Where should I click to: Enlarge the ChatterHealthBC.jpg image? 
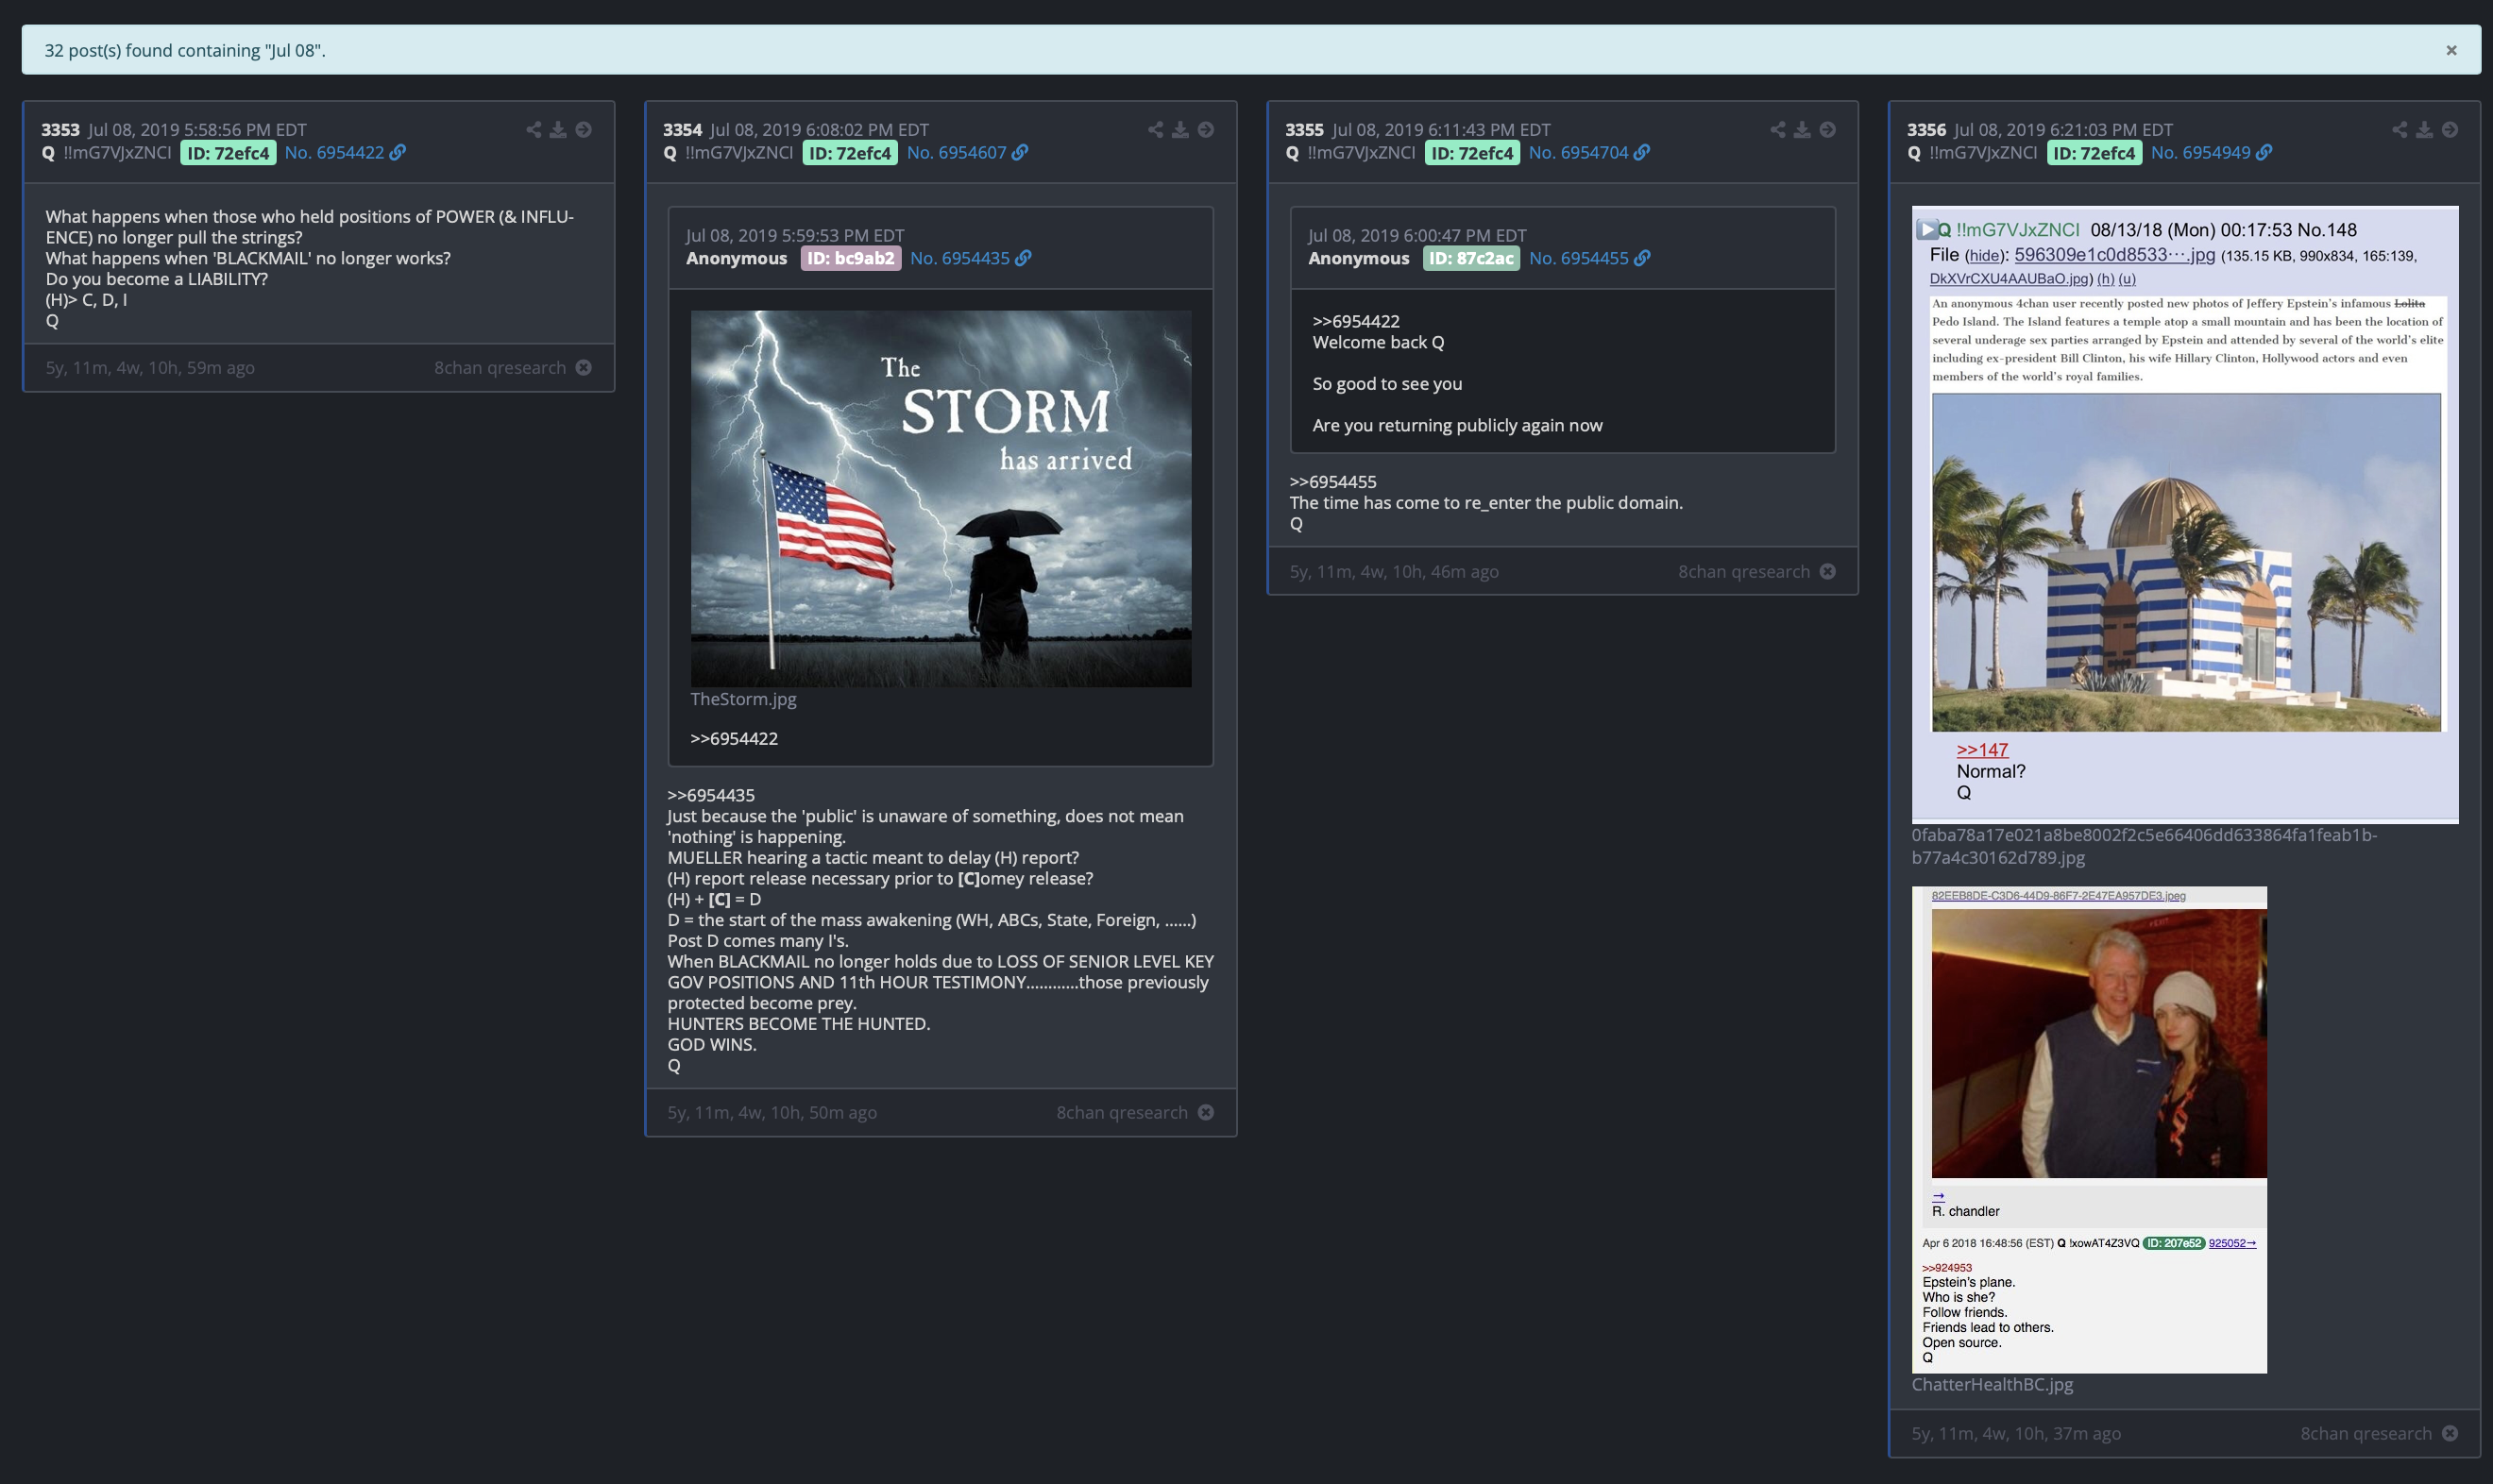tap(2089, 1129)
